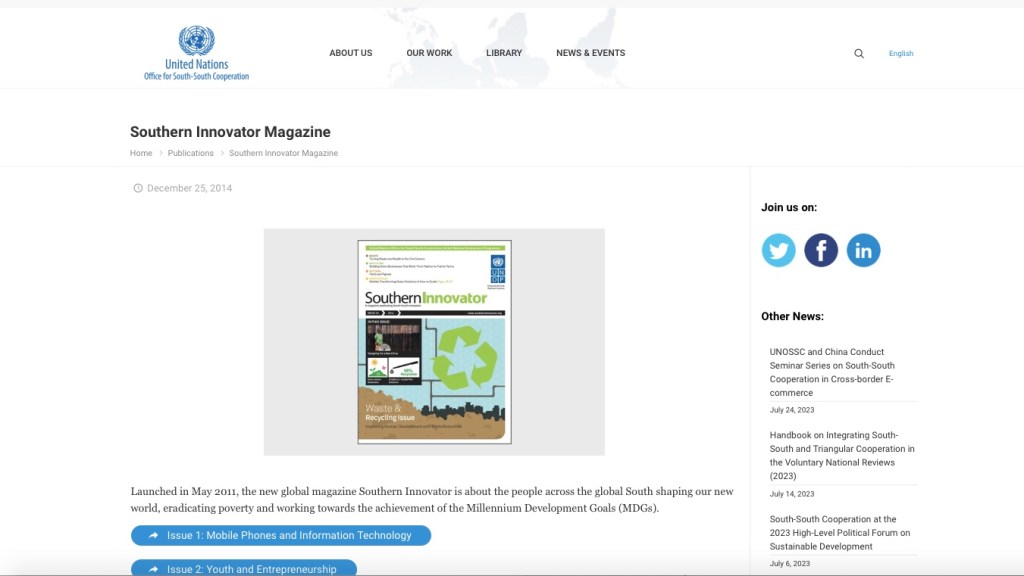
Task: Click the Southern Innovator magazine cover image
Action: coord(434,342)
